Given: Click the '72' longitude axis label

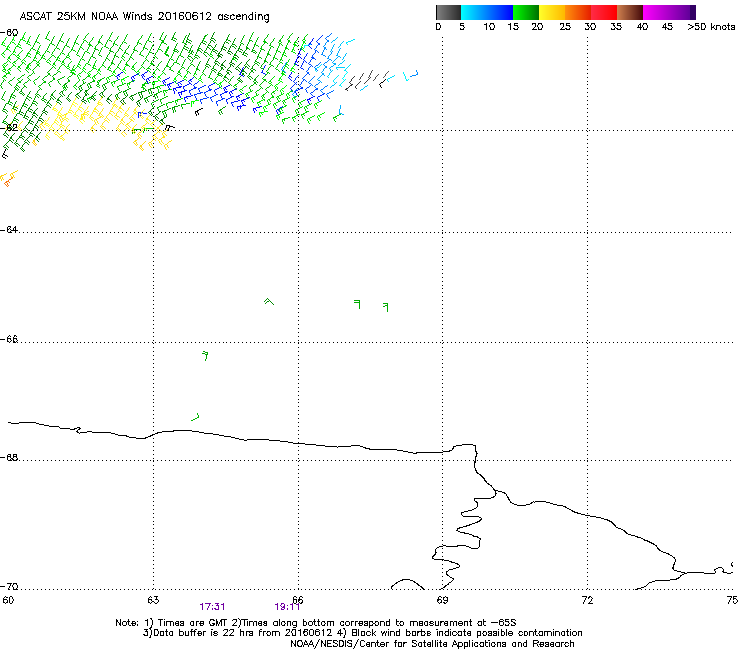Looking at the screenshot, I should click(588, 600).
